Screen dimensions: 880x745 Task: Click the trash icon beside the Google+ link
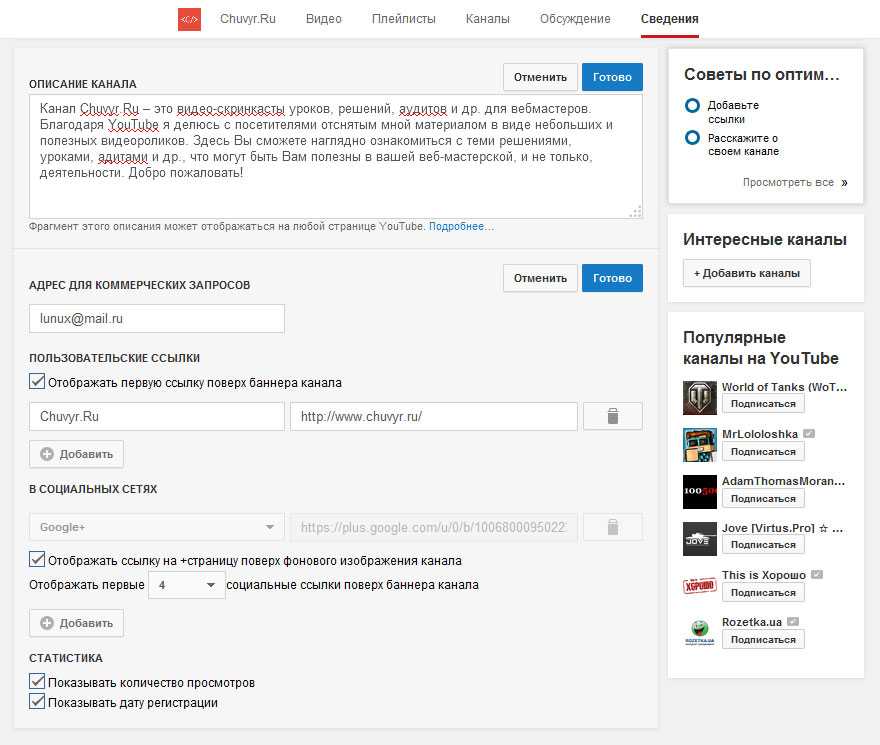click(x=612, y=527)
